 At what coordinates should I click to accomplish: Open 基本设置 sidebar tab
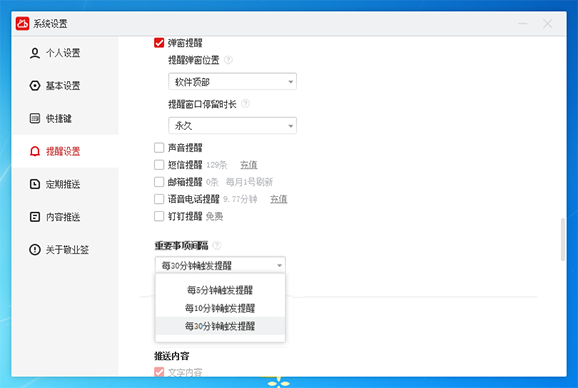pyautogui.click(x=65, y=86)
